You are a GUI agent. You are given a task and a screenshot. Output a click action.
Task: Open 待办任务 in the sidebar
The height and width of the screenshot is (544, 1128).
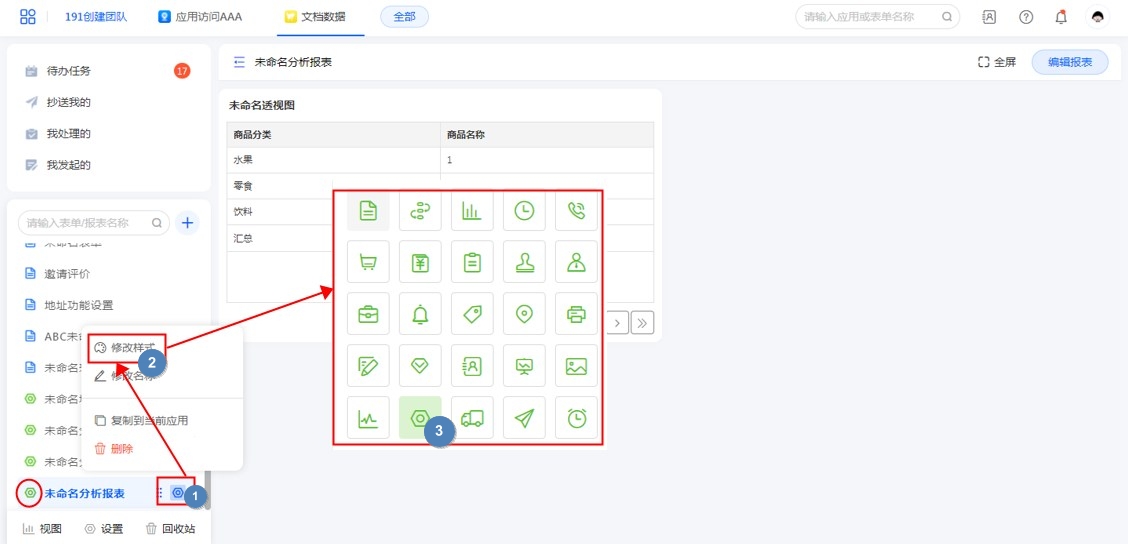point(69,71)
